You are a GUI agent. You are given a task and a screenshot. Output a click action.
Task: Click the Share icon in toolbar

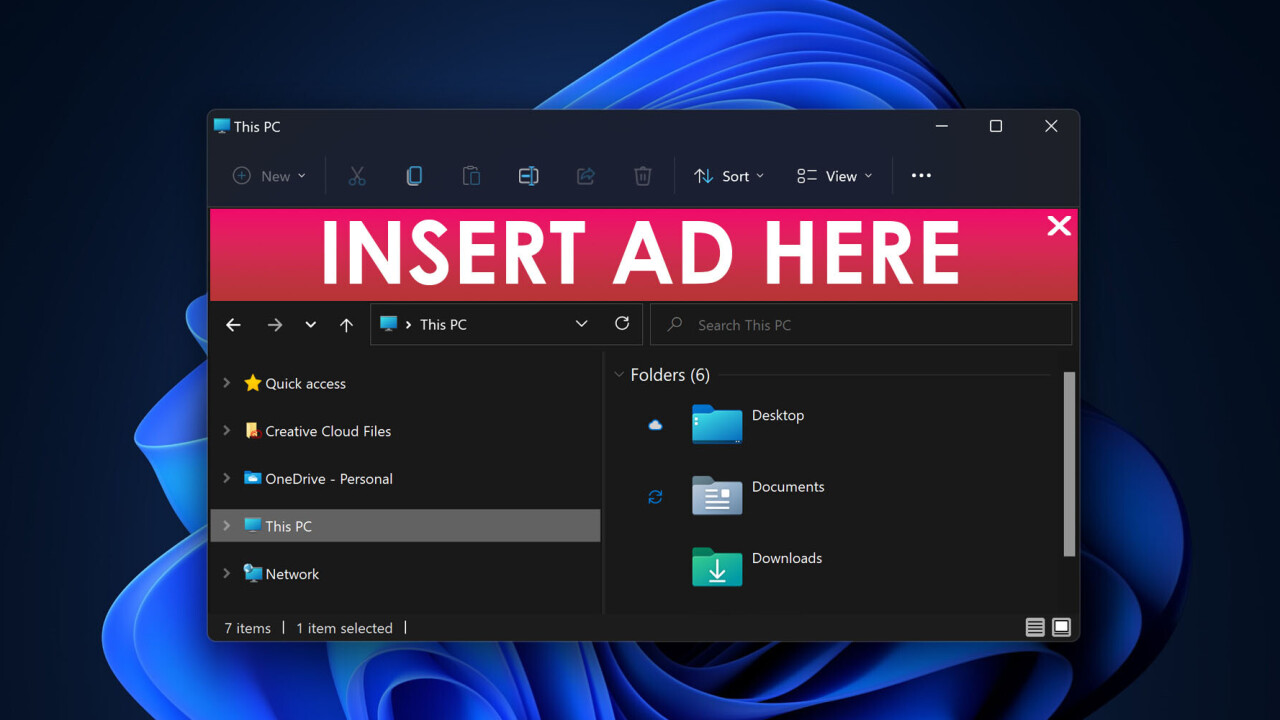coord(586,176)
